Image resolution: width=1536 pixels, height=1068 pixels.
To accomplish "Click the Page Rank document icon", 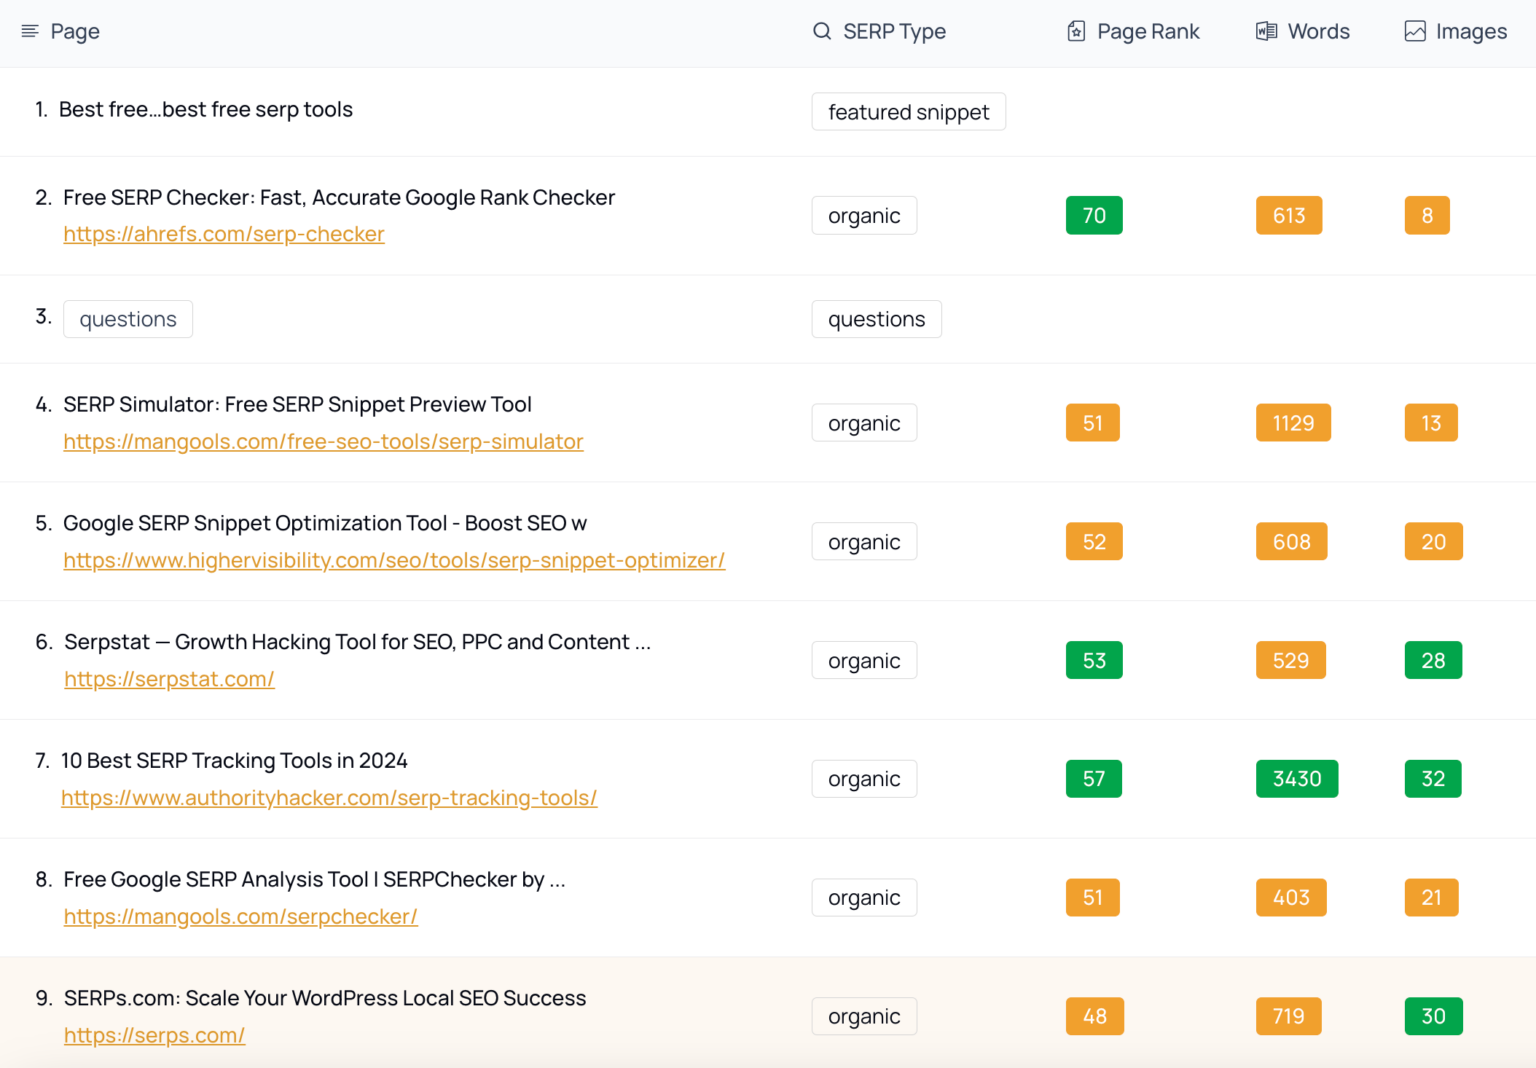I will coord(1076,32).
